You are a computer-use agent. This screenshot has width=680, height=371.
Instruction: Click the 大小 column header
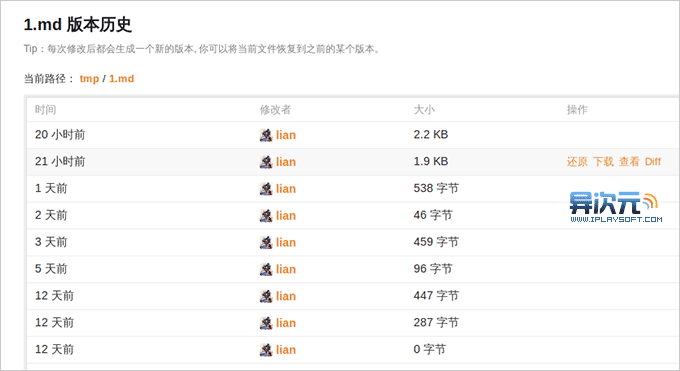tap(424, 110)
